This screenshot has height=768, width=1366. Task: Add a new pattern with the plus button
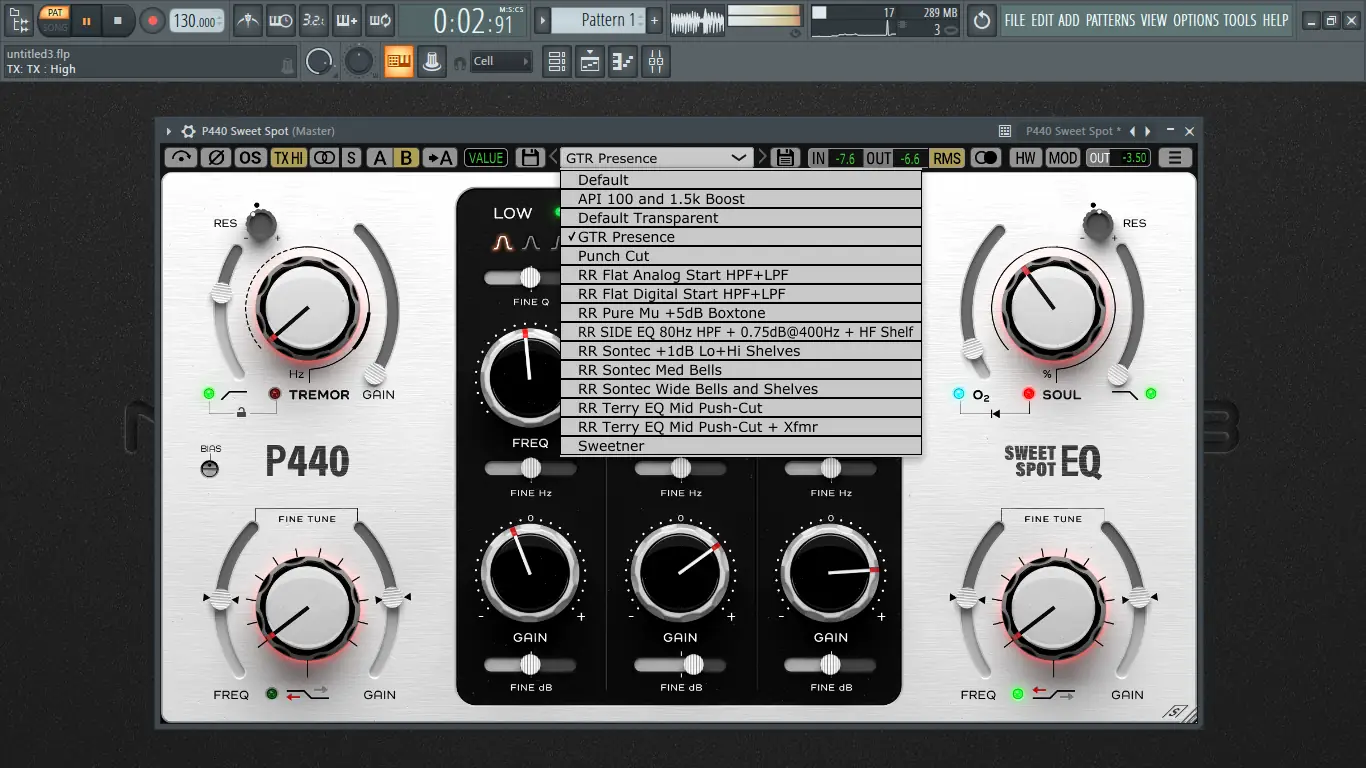click(655, 19)
